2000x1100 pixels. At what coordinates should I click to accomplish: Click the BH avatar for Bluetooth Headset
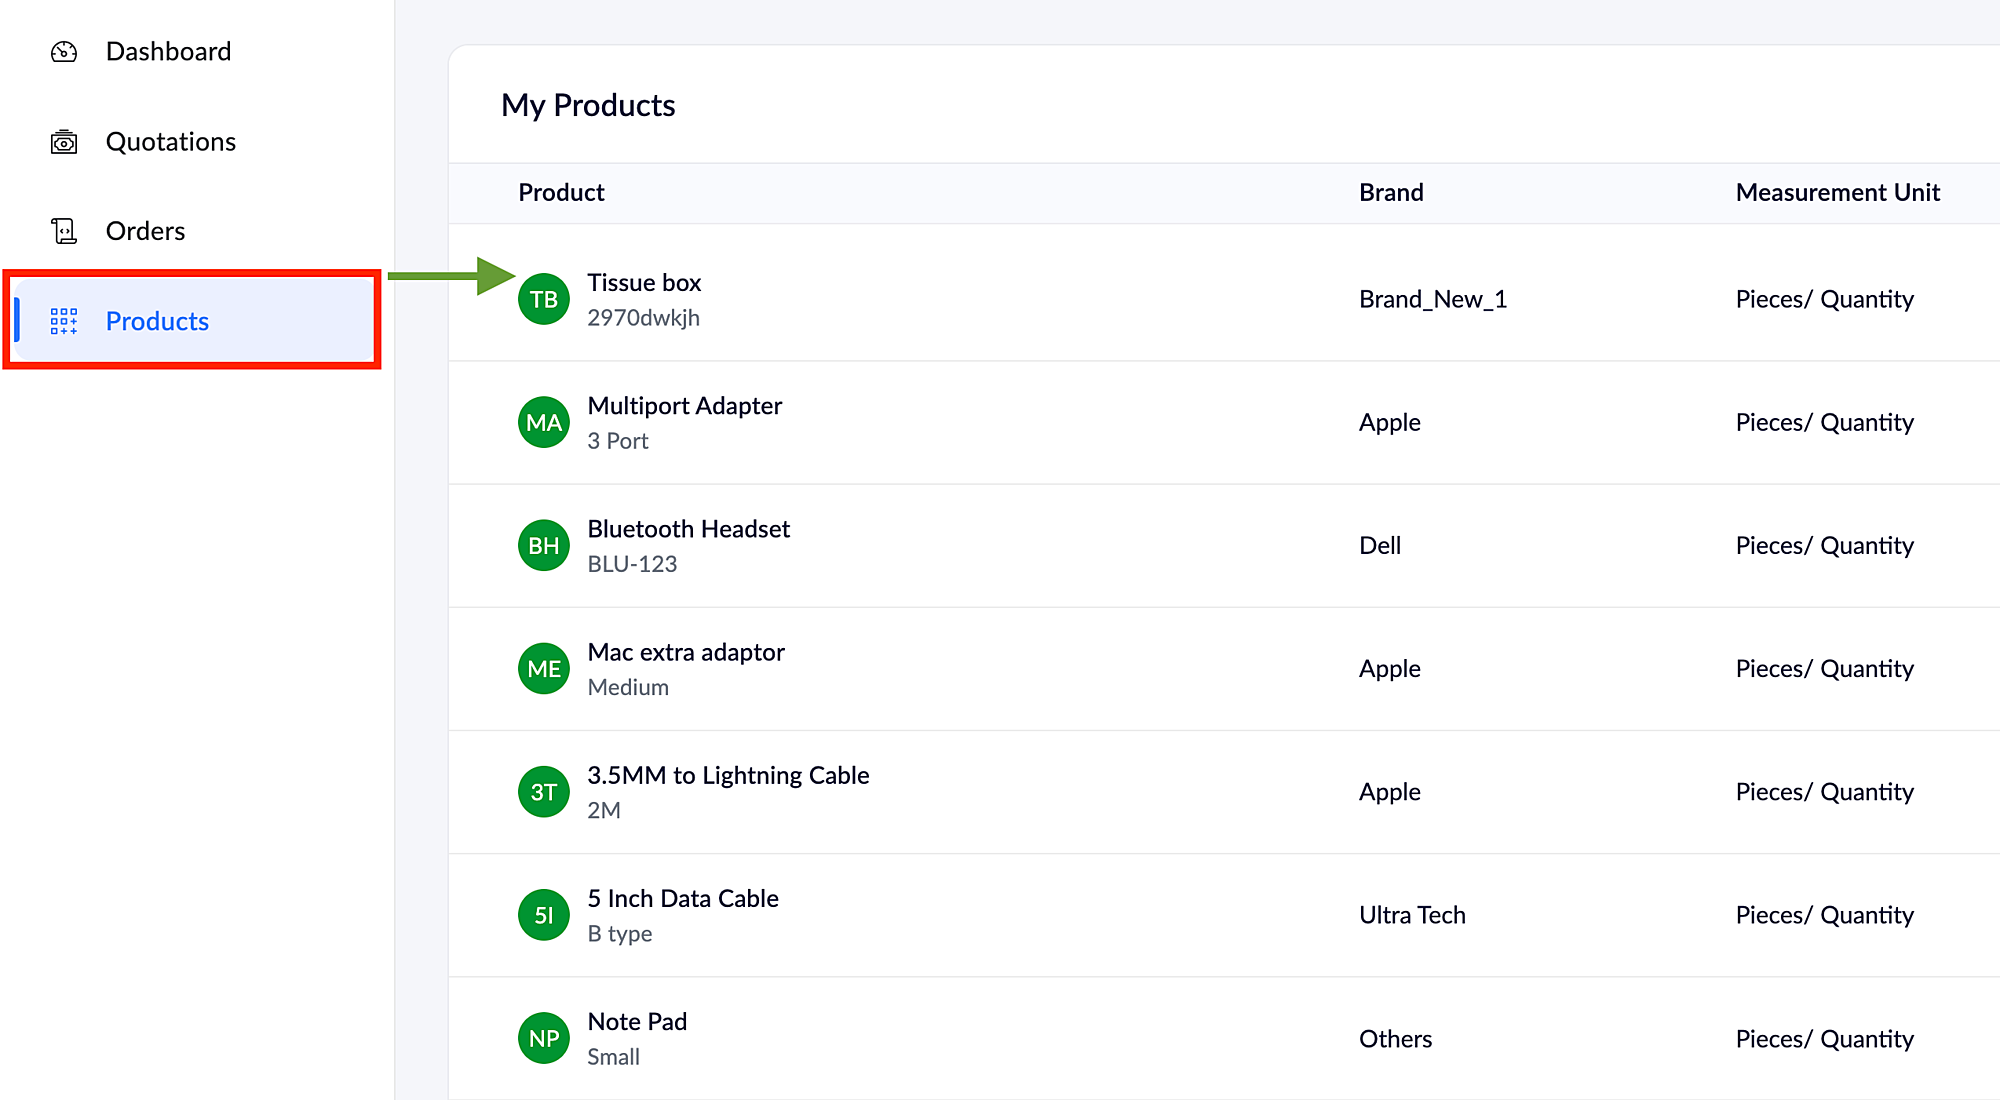coord(543,545)
